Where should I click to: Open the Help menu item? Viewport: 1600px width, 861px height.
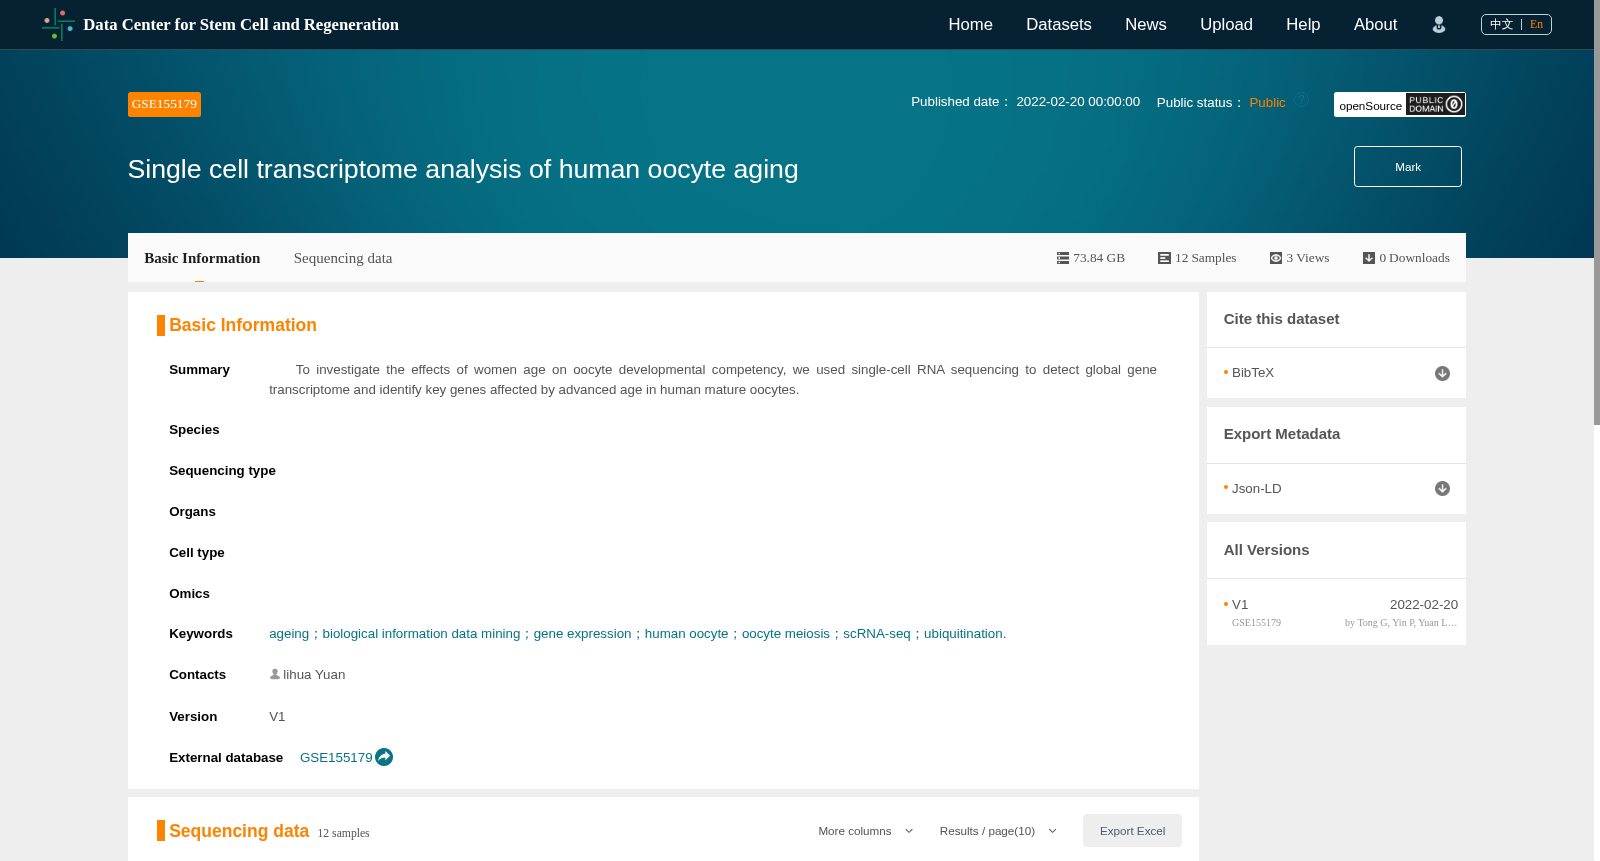coord(1303,25)
